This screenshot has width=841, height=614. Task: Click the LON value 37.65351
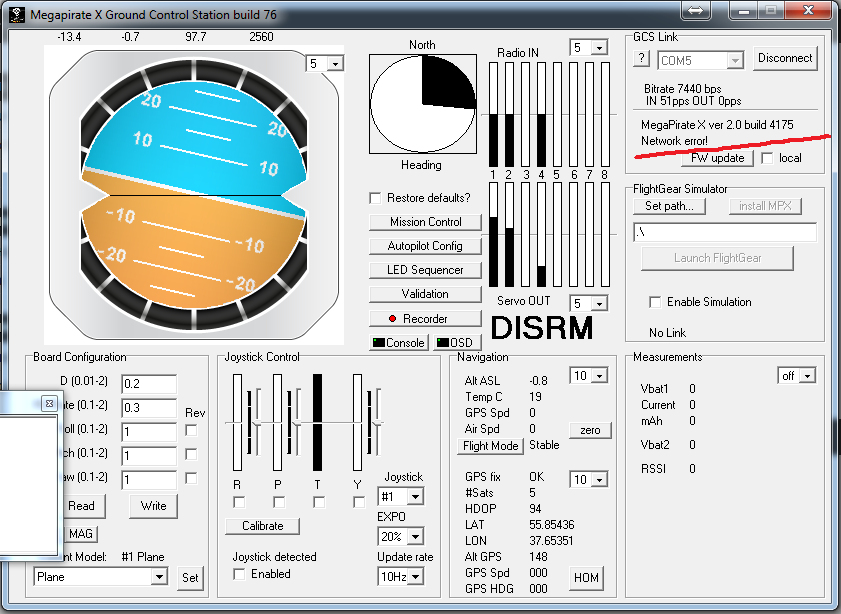click(551, 541)
